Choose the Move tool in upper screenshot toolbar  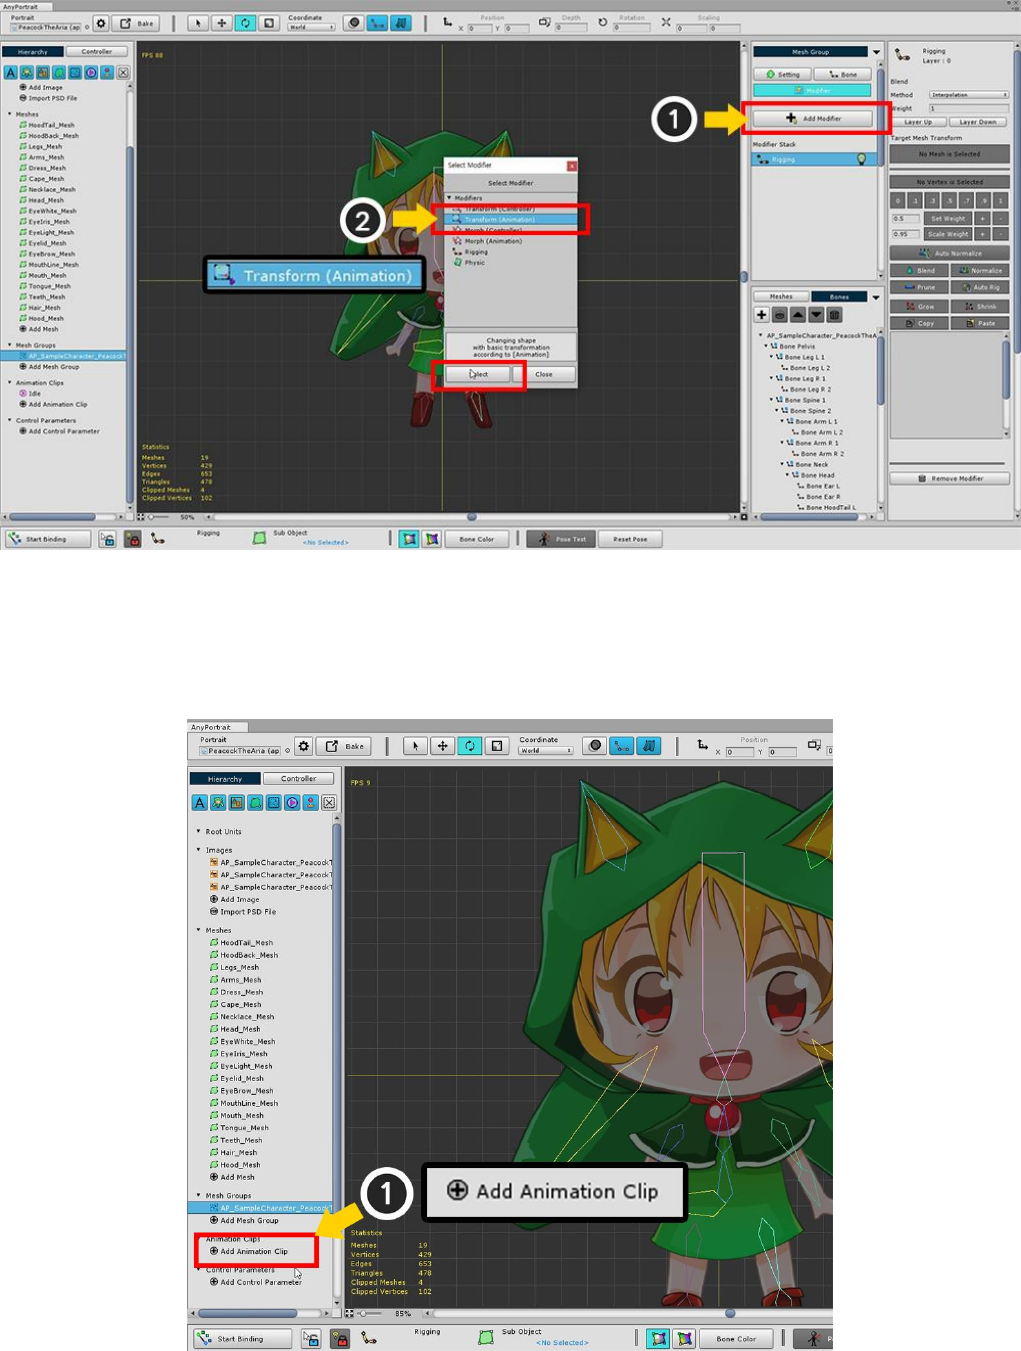[x=222, y=23]
